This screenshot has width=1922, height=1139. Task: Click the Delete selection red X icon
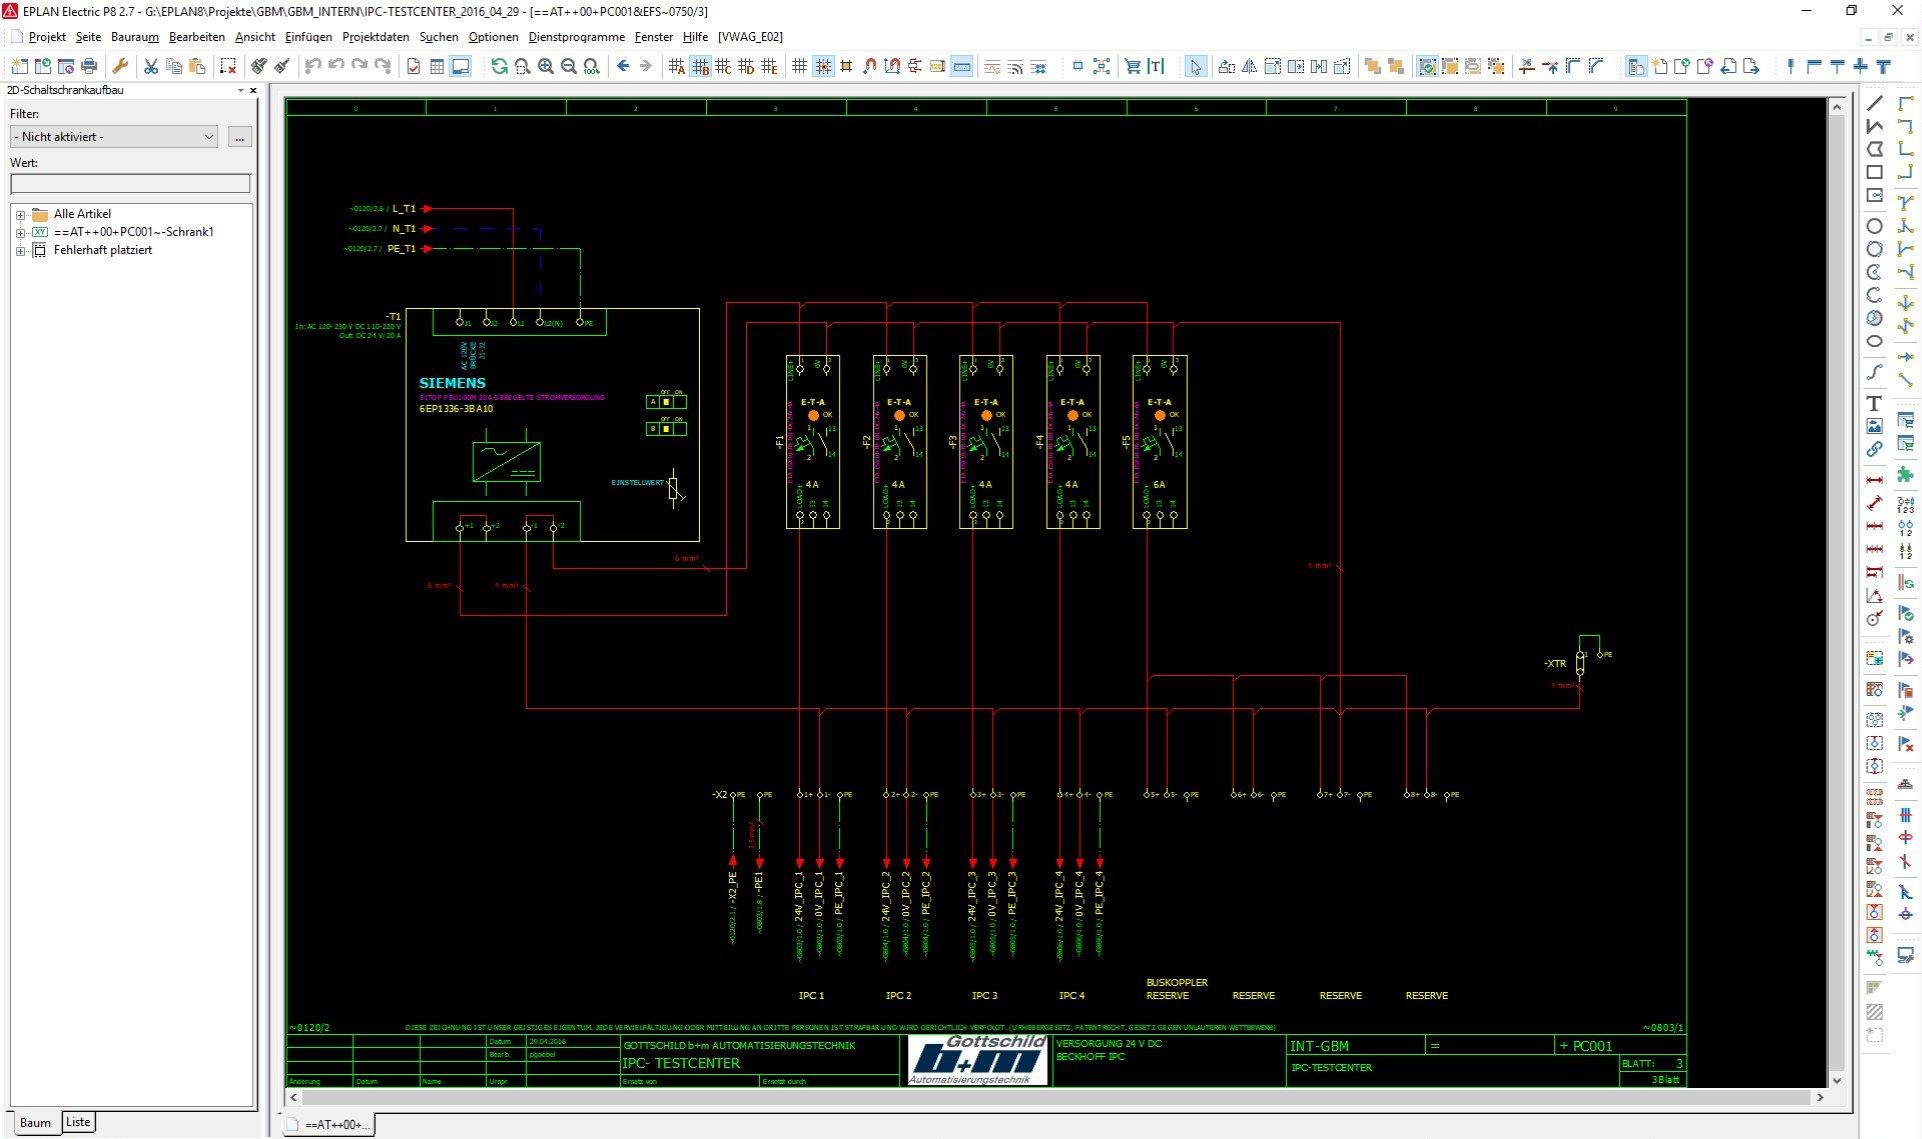(x=228, y=66)
